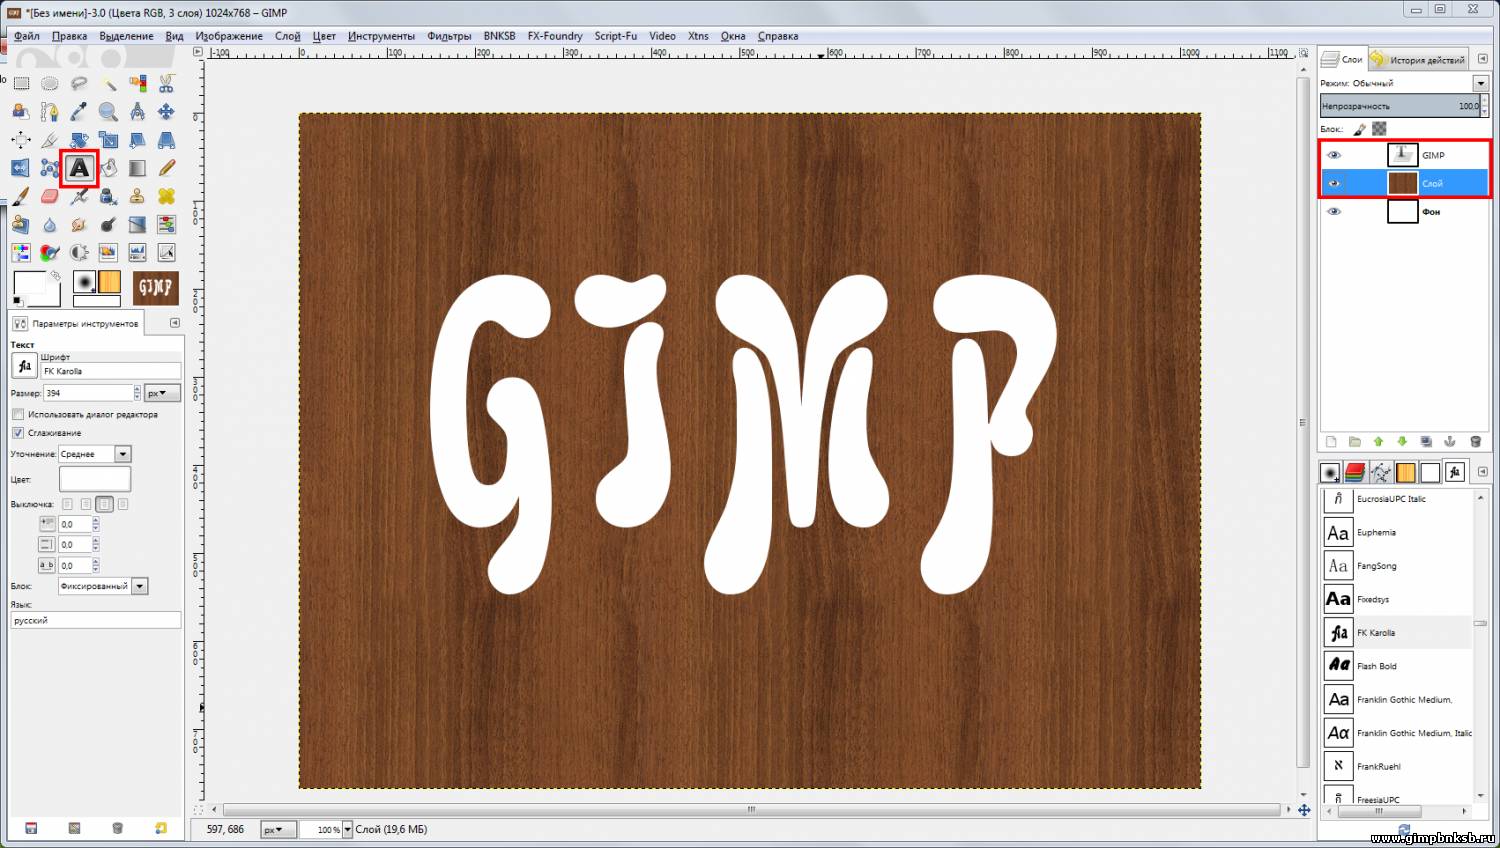Image resolution: width=1500 pixels, height=848 pixels.
Task: Open the size unit px dropdown
Action: [162, 393]
